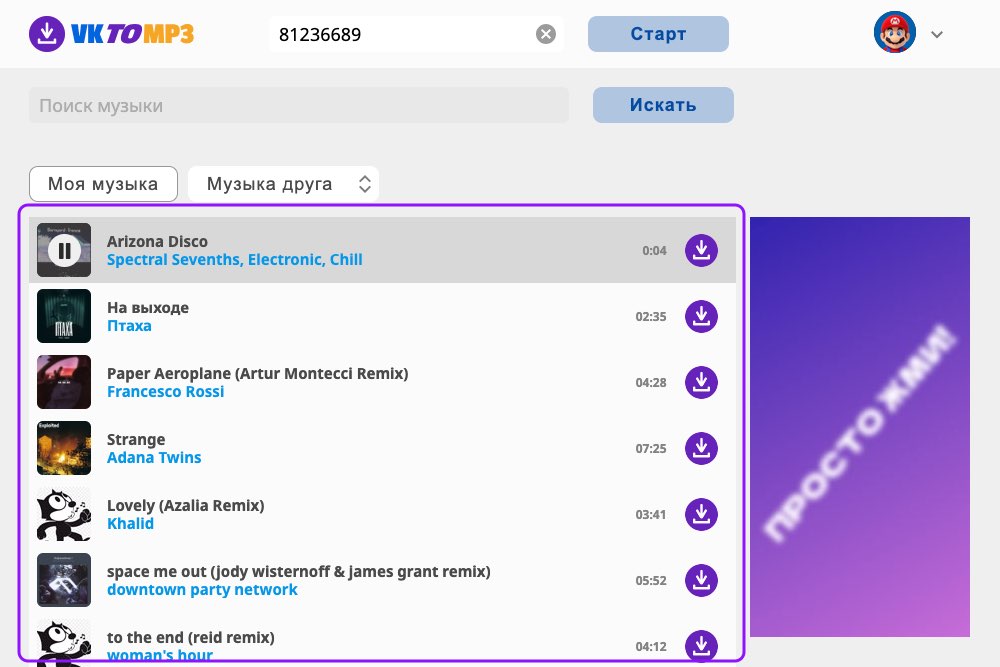Image resolution: width=1000 pixels, height=667 pixels.
Task: Download the Arizona Disco track
Action: pyautogui.click(x=702, y=251)
